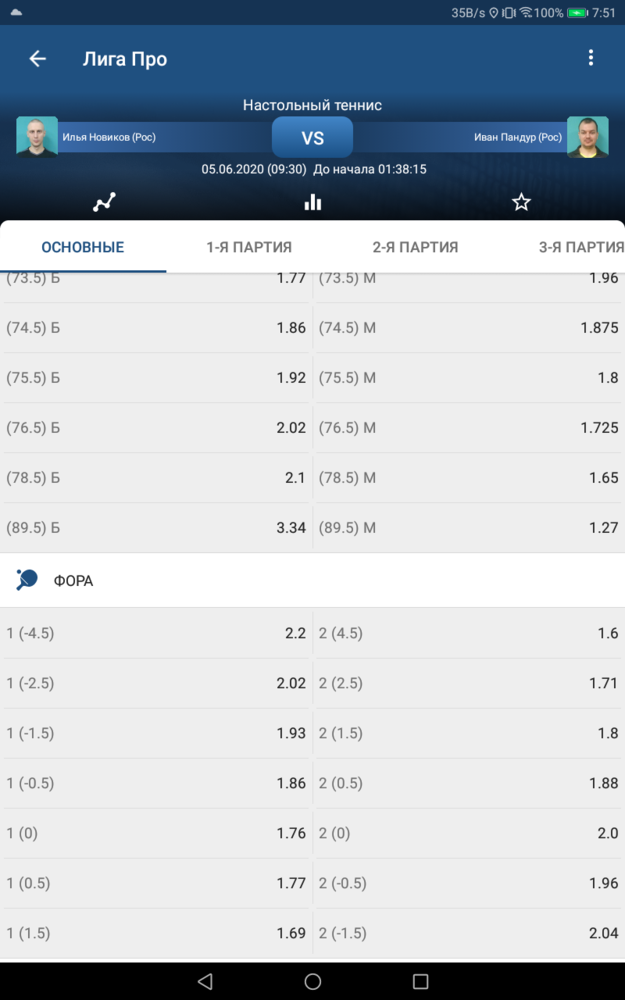Collapse the ФОРА section header
This screenshot has width=625, height=1000.
point(312,580)
